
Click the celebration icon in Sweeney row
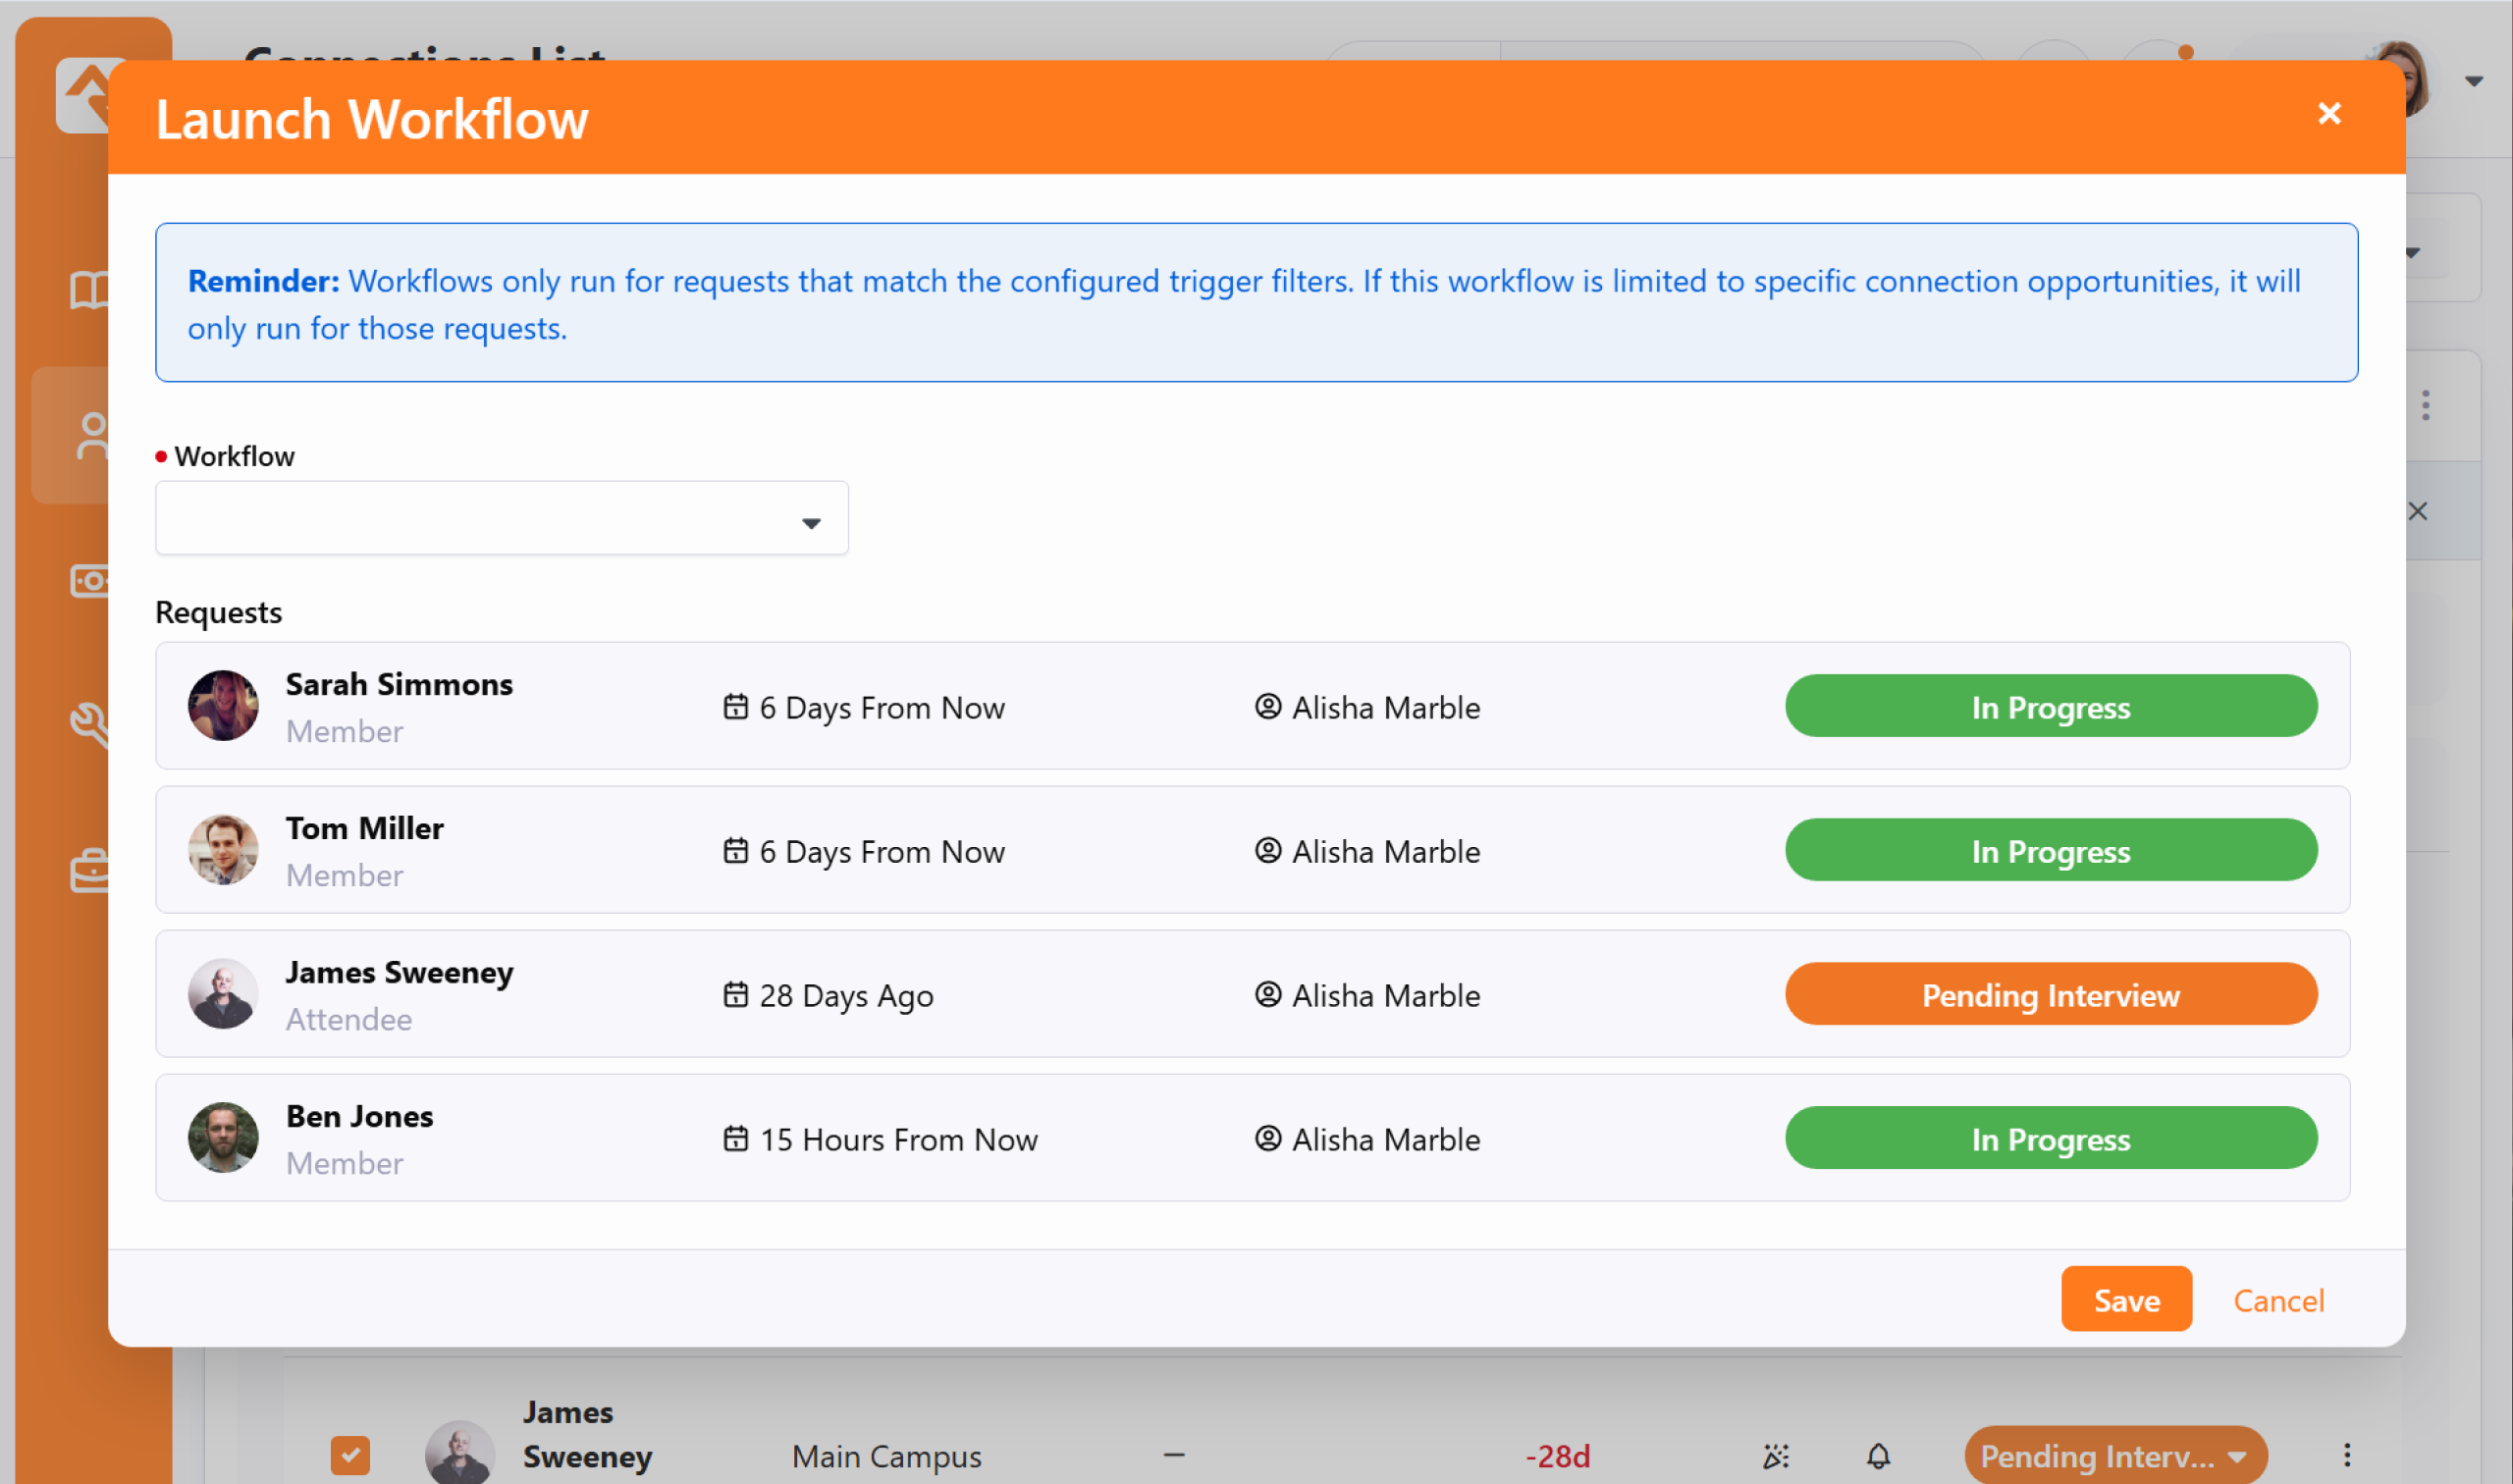1775,1456
